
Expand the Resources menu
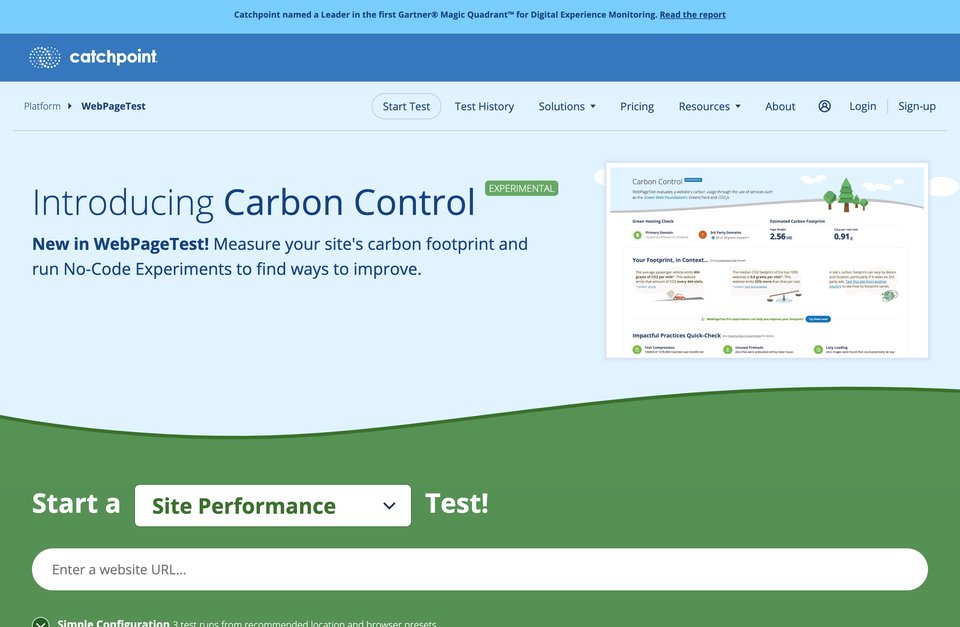710,106
